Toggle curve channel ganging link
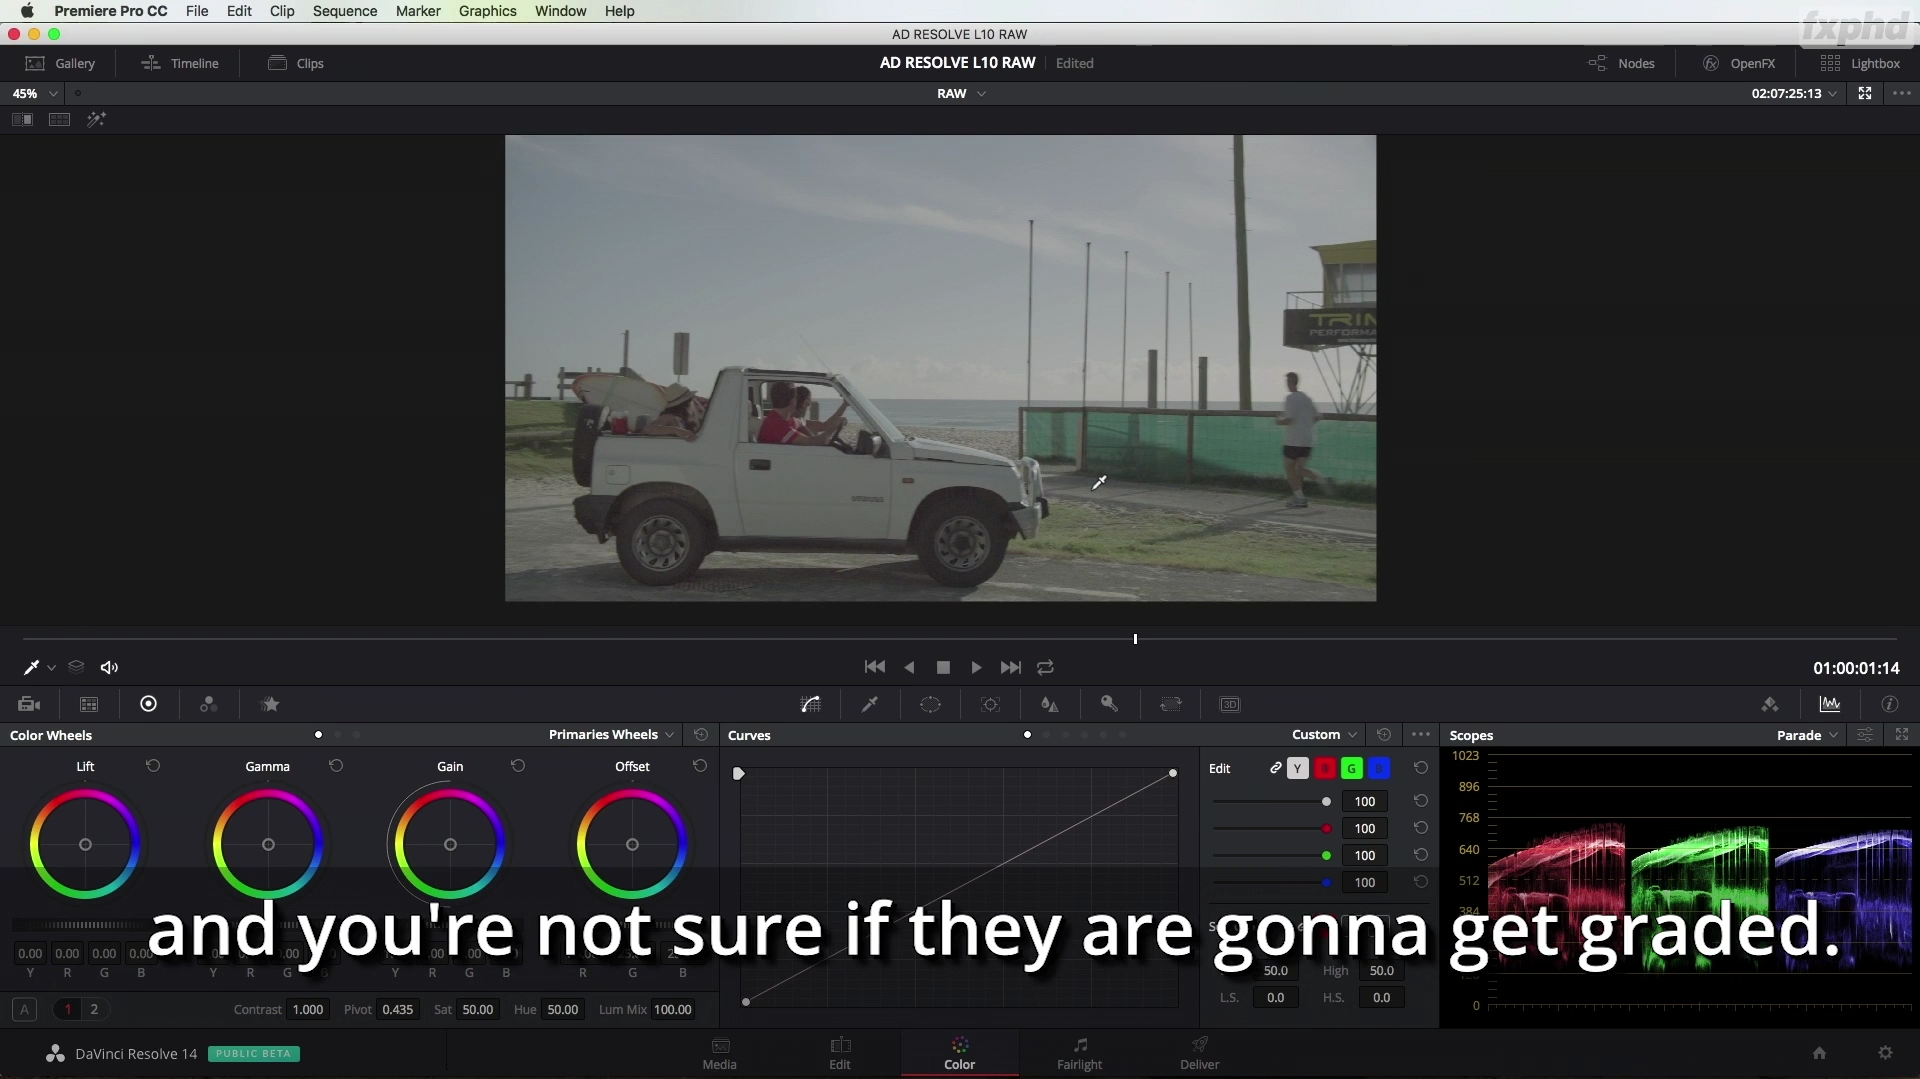This screenshot has height=1079, width=1920. click(x=1275, y=768)
